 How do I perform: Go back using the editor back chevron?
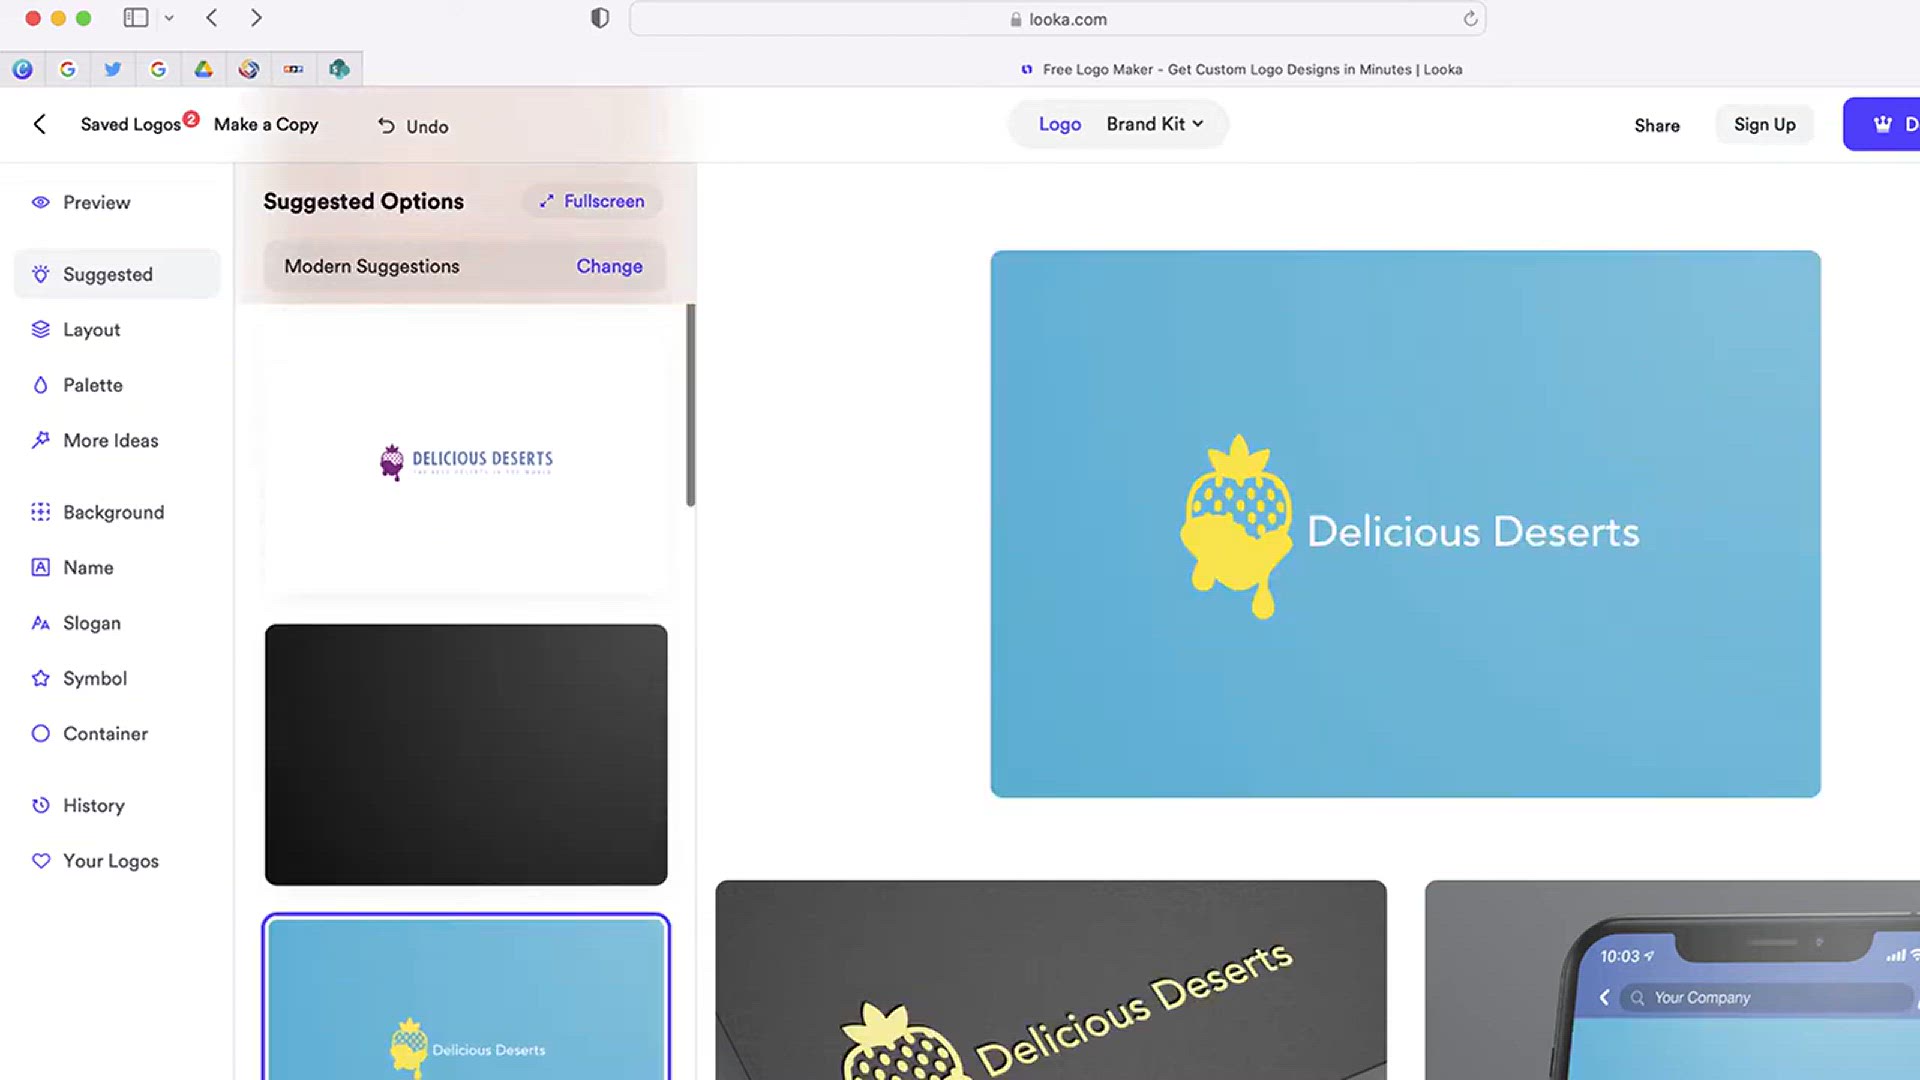39,124
